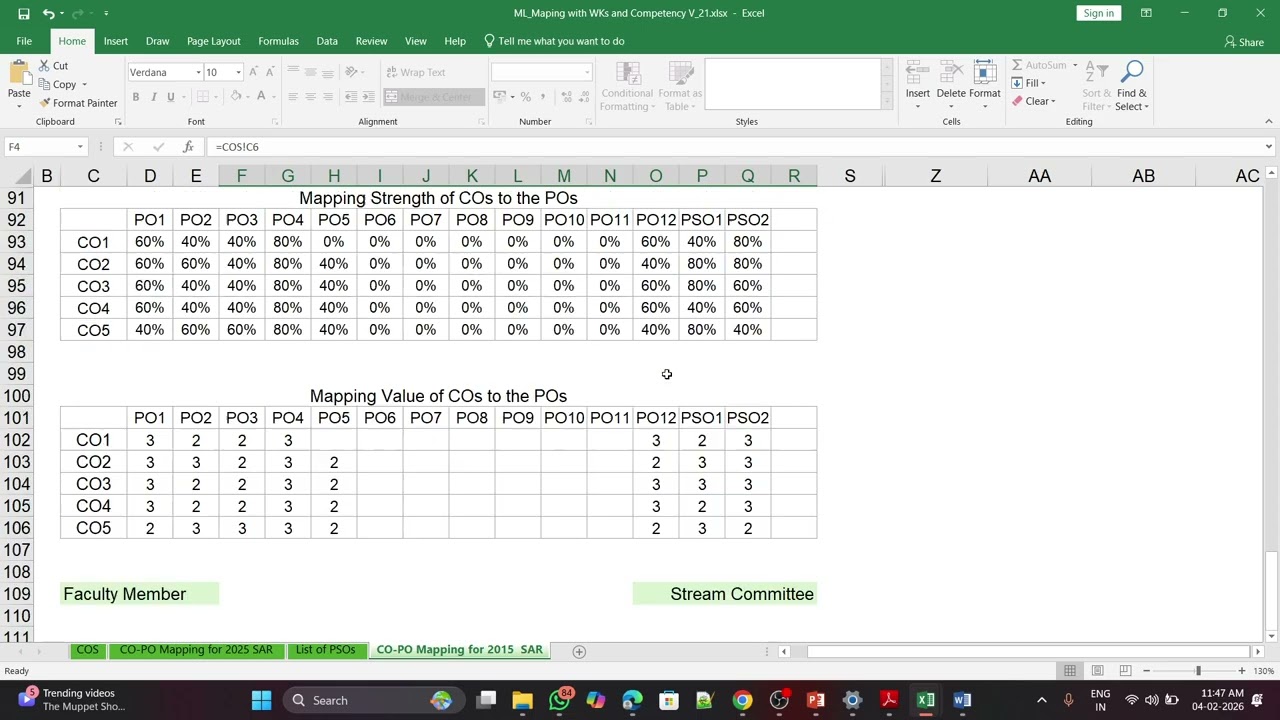Screen dimensions: 1280x720
Task: Click the Delete cells icon
Action: pyautogui.click(x=951, y=73)
